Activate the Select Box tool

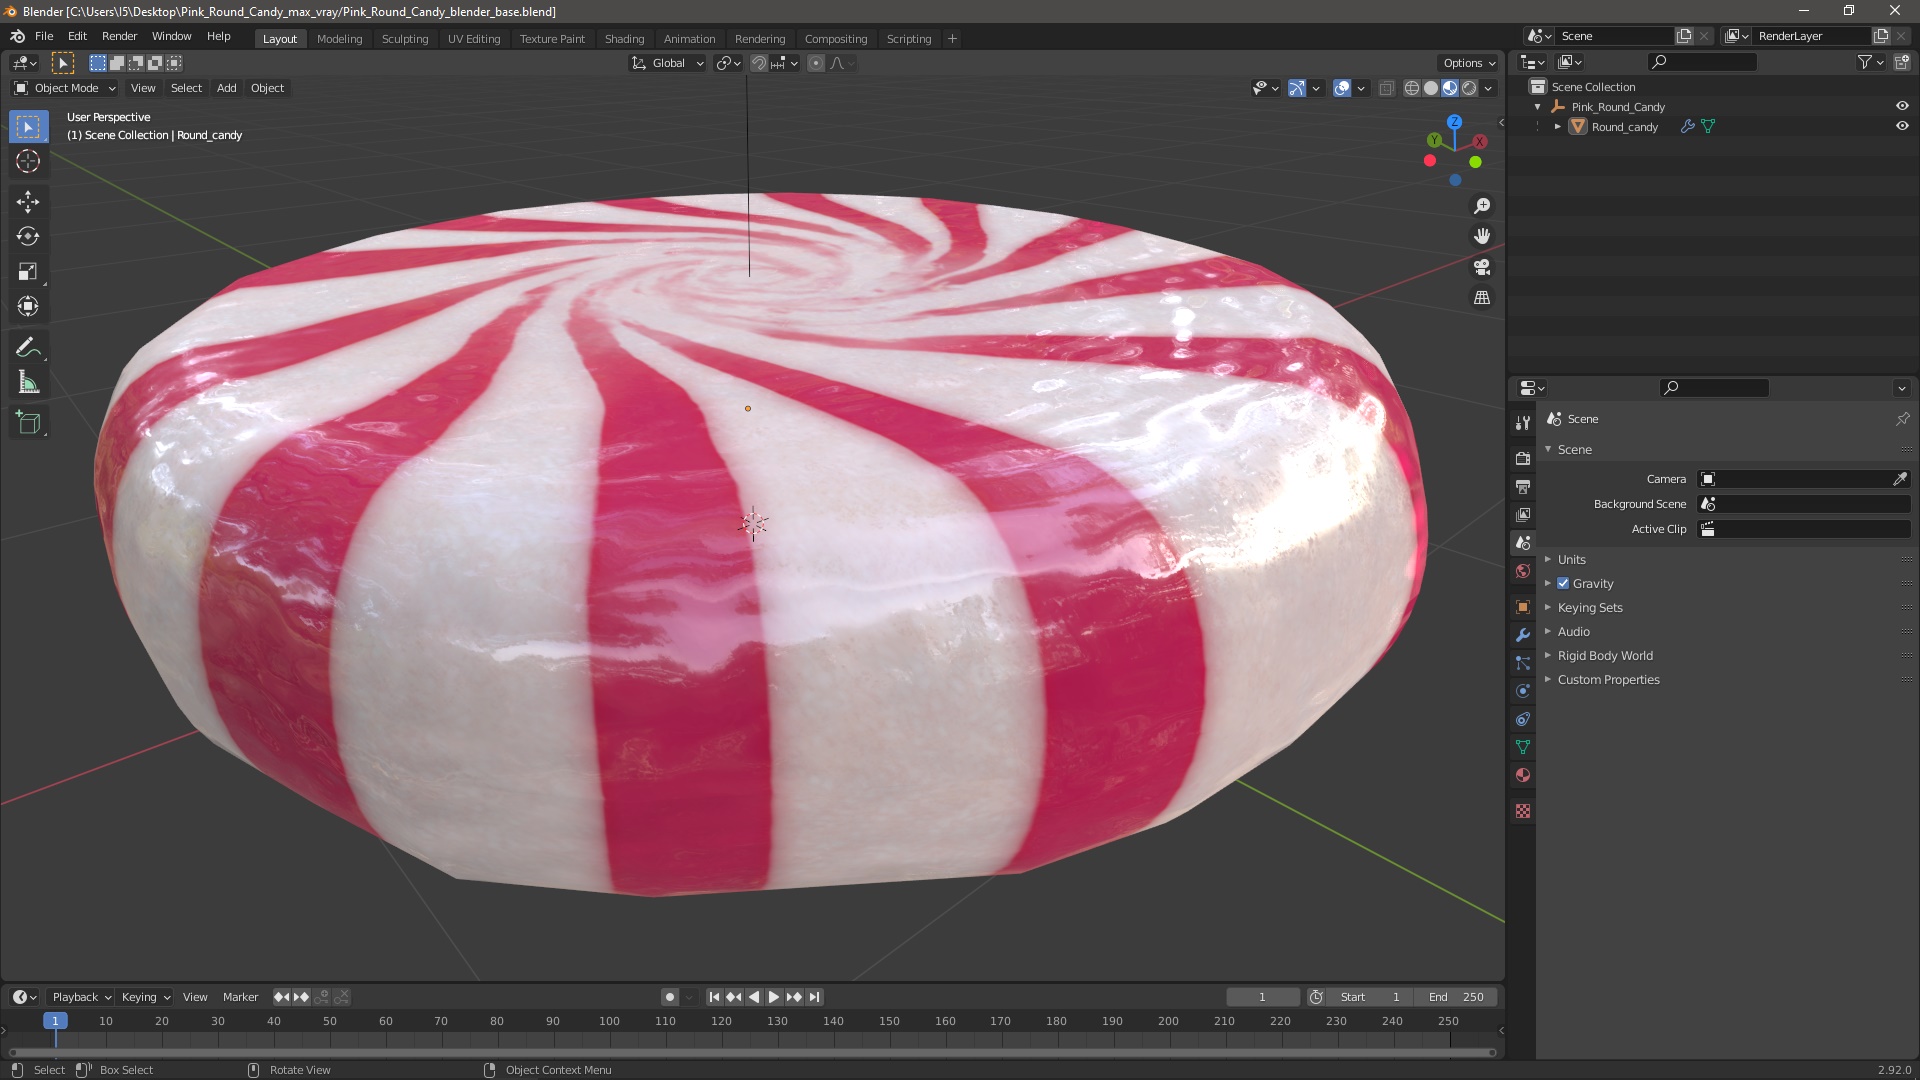pos(28,126)
